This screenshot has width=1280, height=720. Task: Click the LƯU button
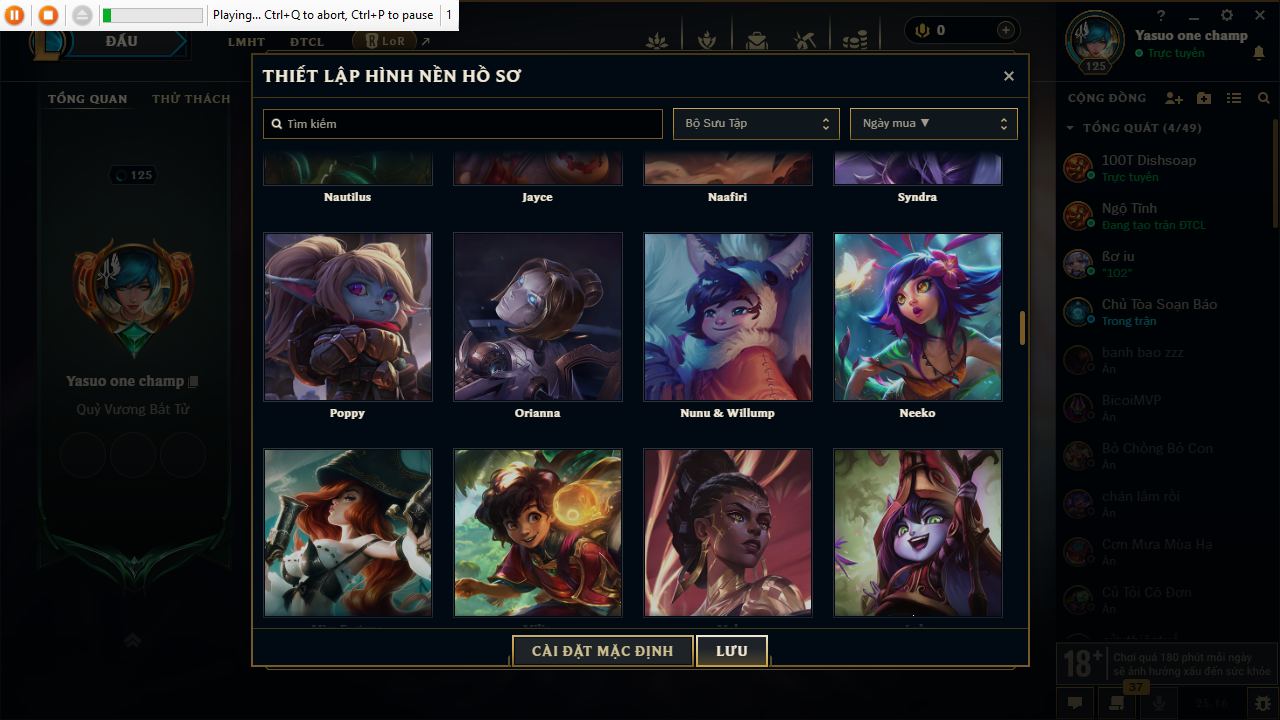(732, 651)
